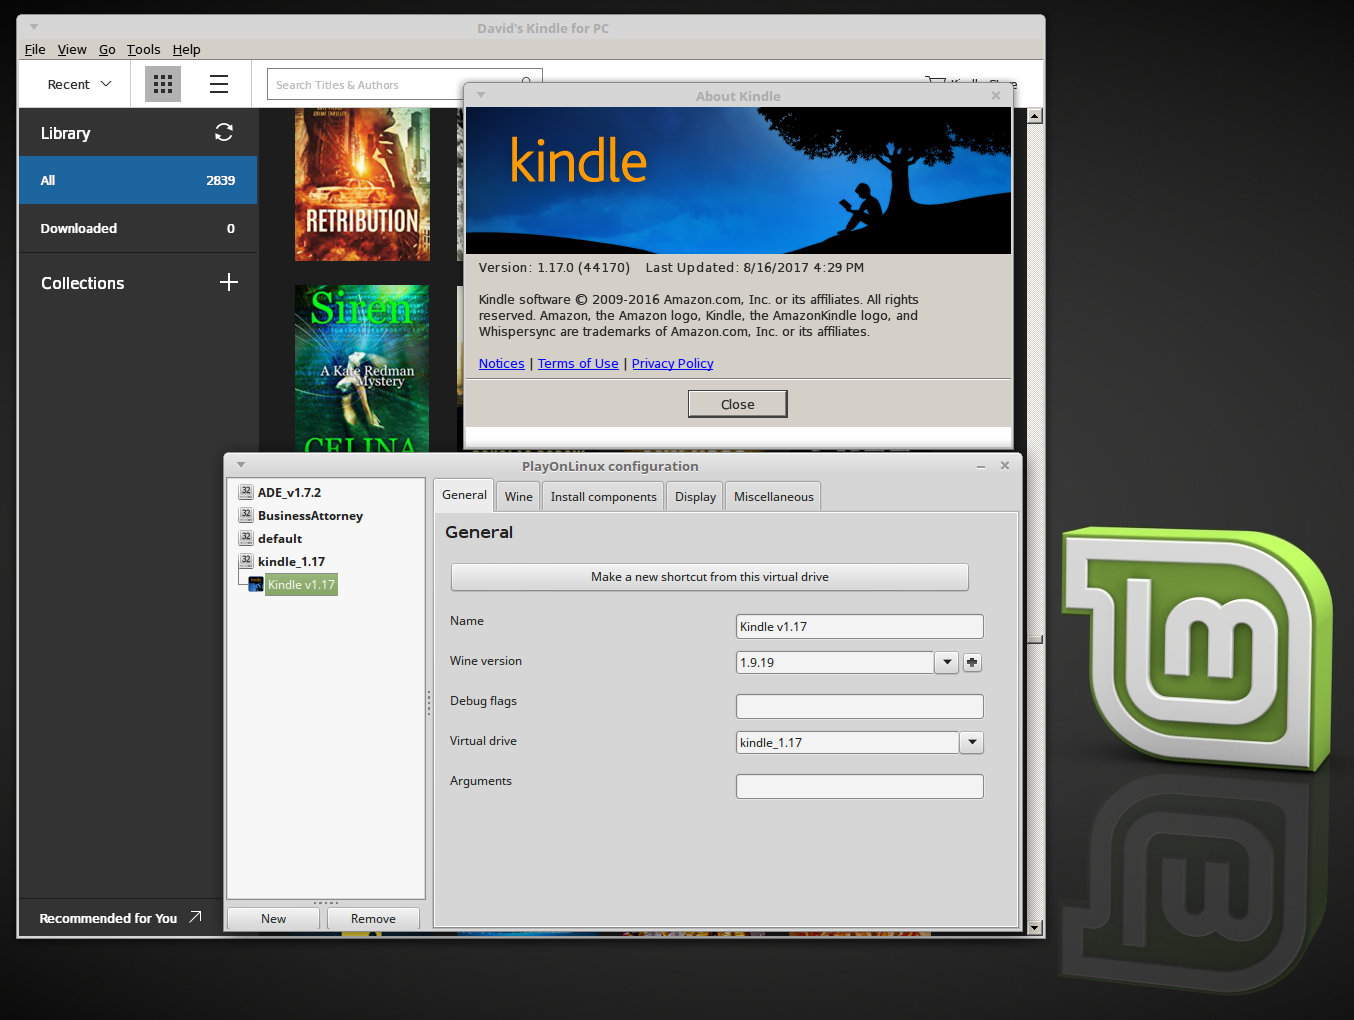Open the Recent sort dropdown
The width and height of the screenshot is (1354, 1020).
click(x=80, y=84)
